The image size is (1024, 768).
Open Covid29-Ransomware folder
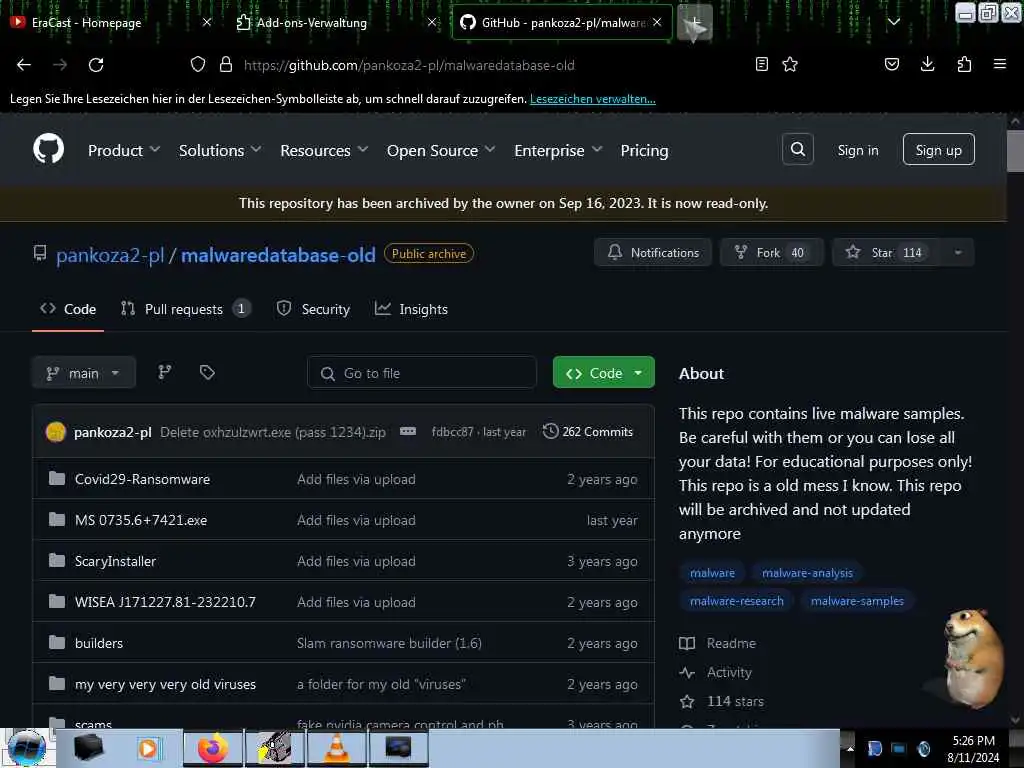[x=142, y=479]
